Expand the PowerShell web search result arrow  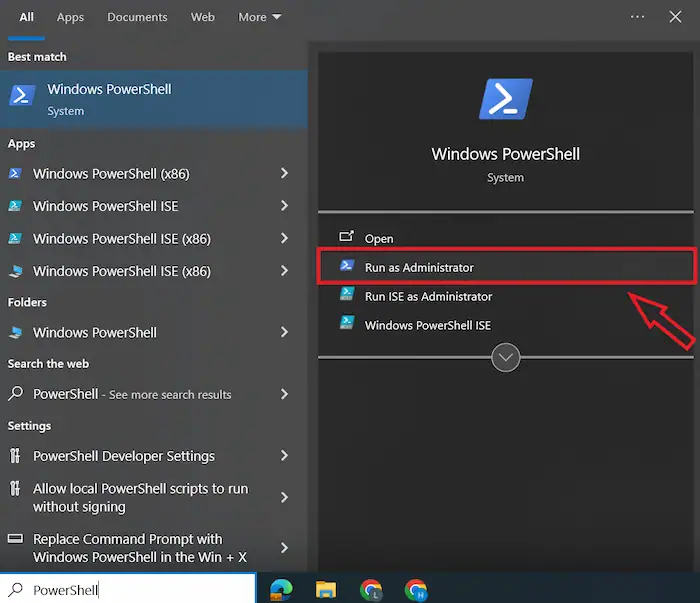click(x=285, y=394)
